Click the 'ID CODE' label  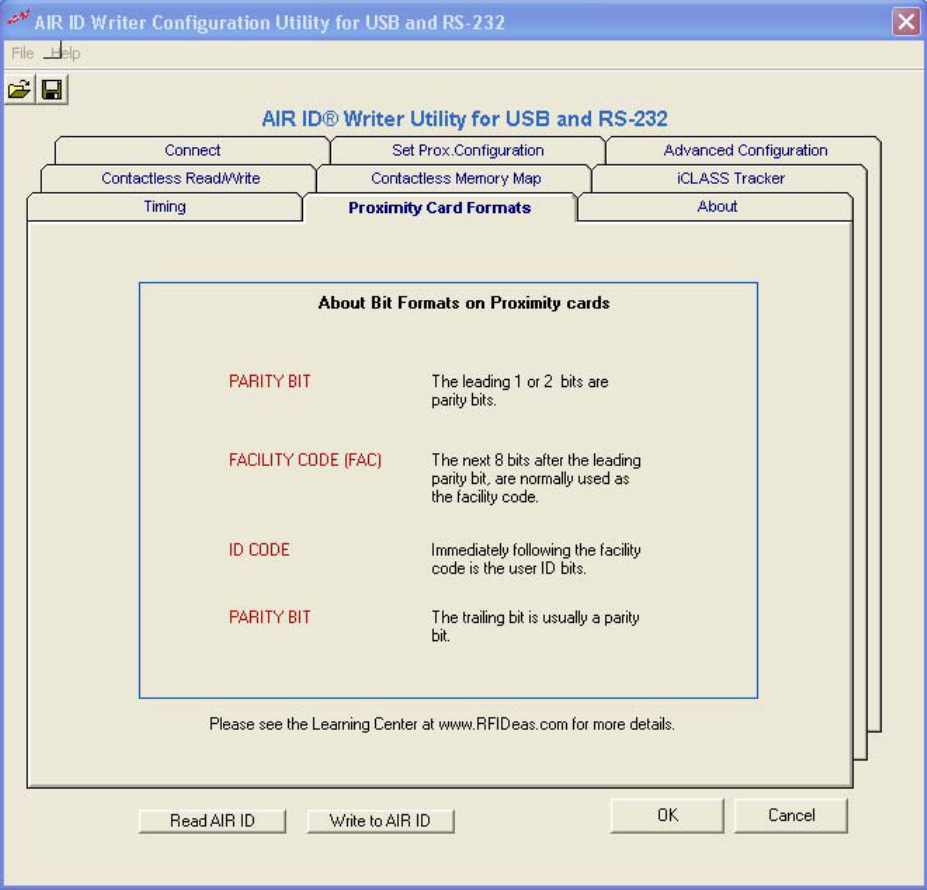[259, 549]
